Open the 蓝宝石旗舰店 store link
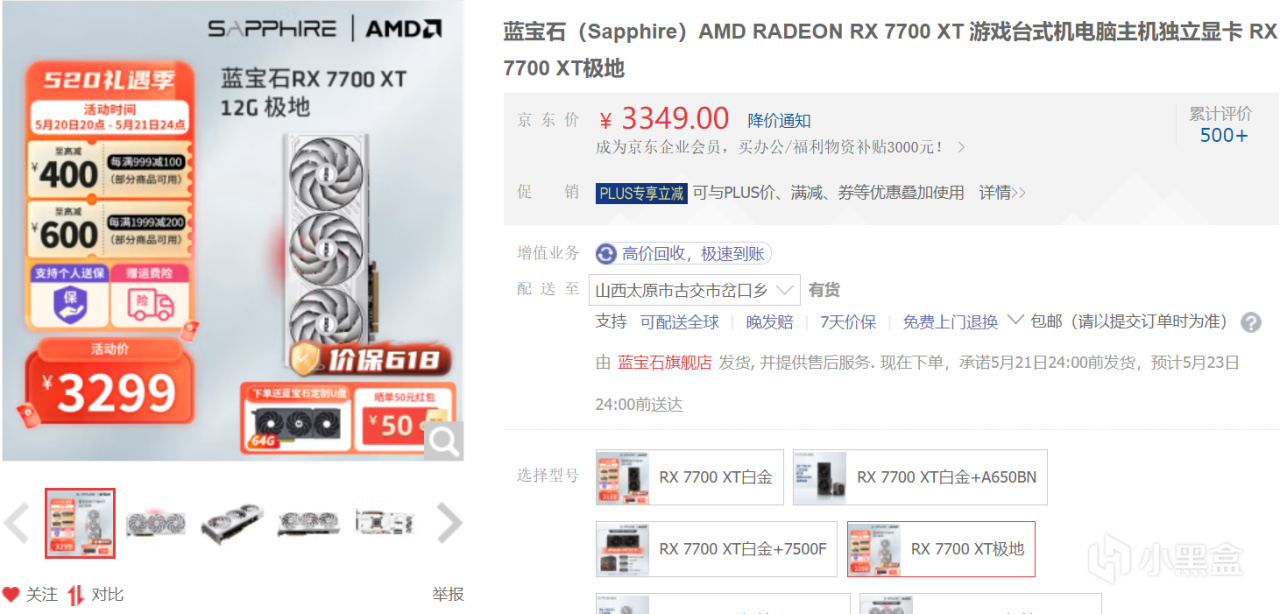This screenshot has height=614, width=1280. (665, 362)
